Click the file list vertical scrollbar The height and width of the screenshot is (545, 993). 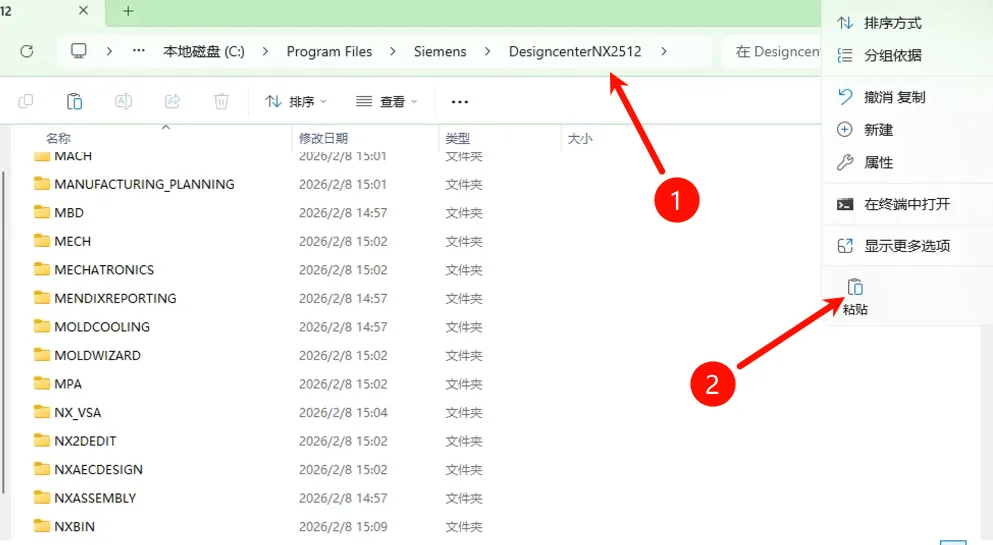3,332
